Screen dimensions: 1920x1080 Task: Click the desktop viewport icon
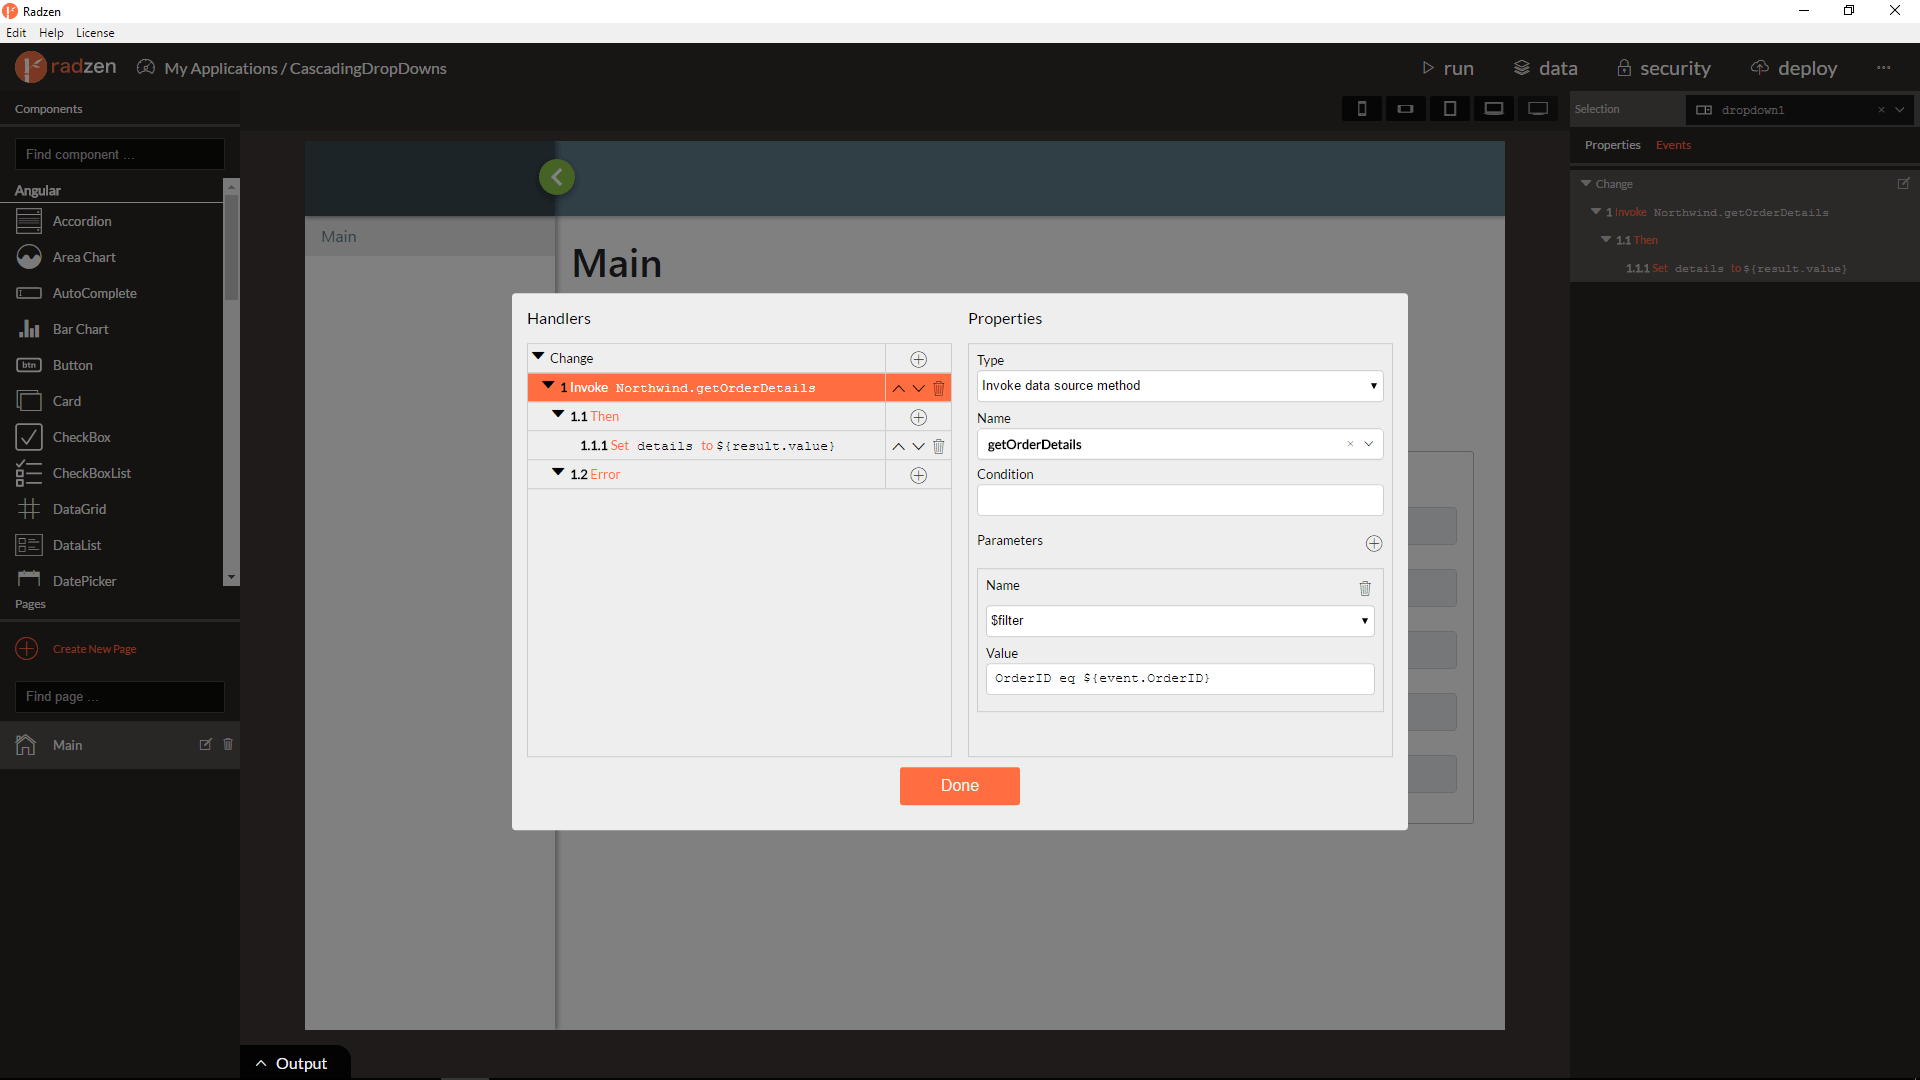click(x=1538, y=108)
